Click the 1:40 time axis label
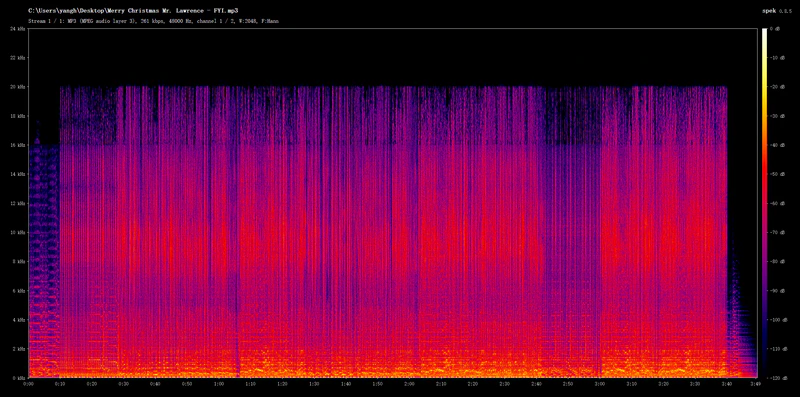800x397 pixels. click(x=346, y=383)
